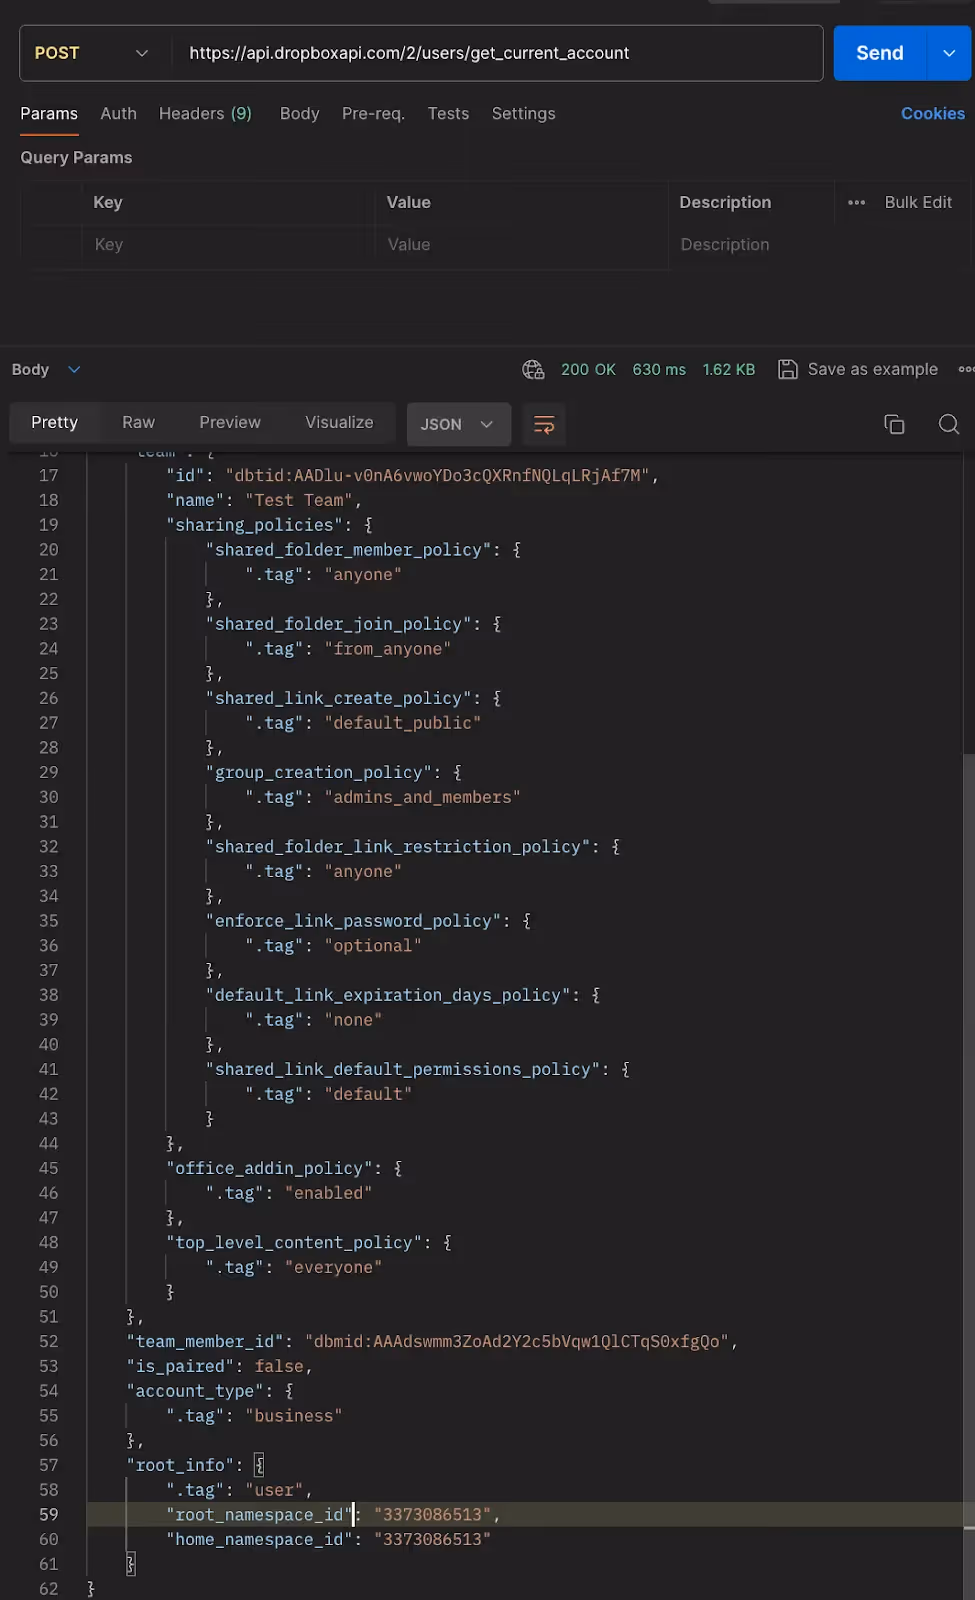The height and width of the screenshot is (1600, 975).
Task: Click the search response magnifier icon
Action: [949, 424]
